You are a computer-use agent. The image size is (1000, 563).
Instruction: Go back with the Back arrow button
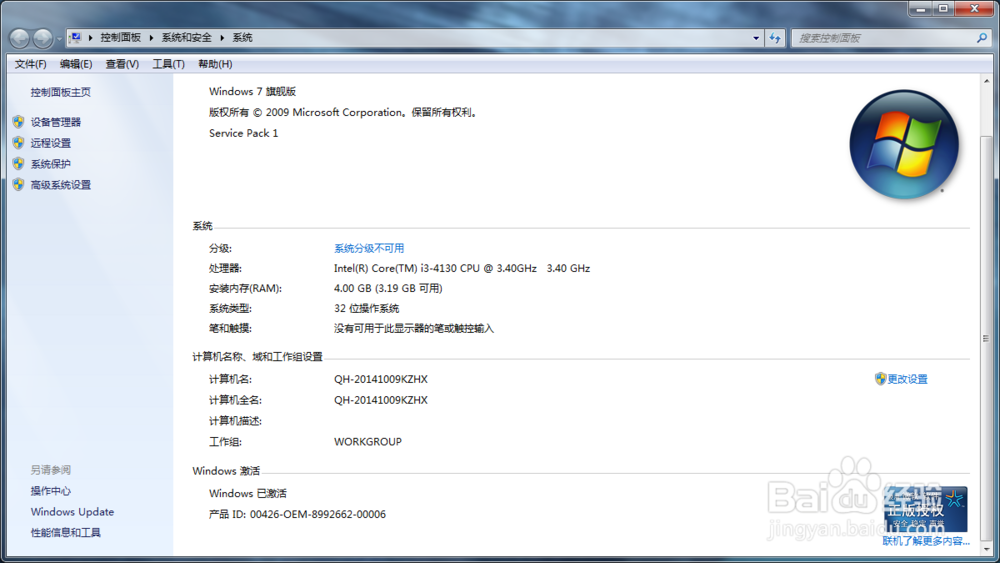click(19, 38)
